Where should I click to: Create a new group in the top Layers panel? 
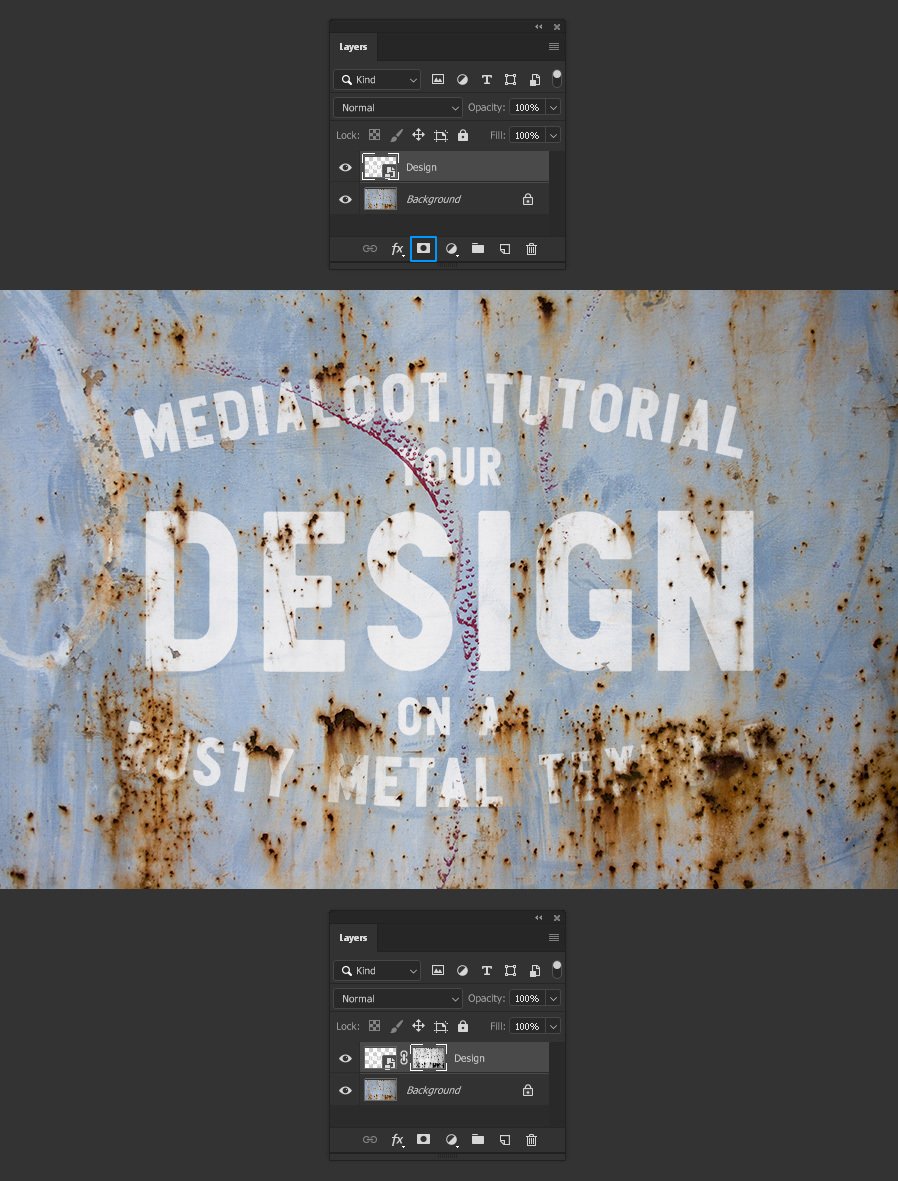point(478,249)
